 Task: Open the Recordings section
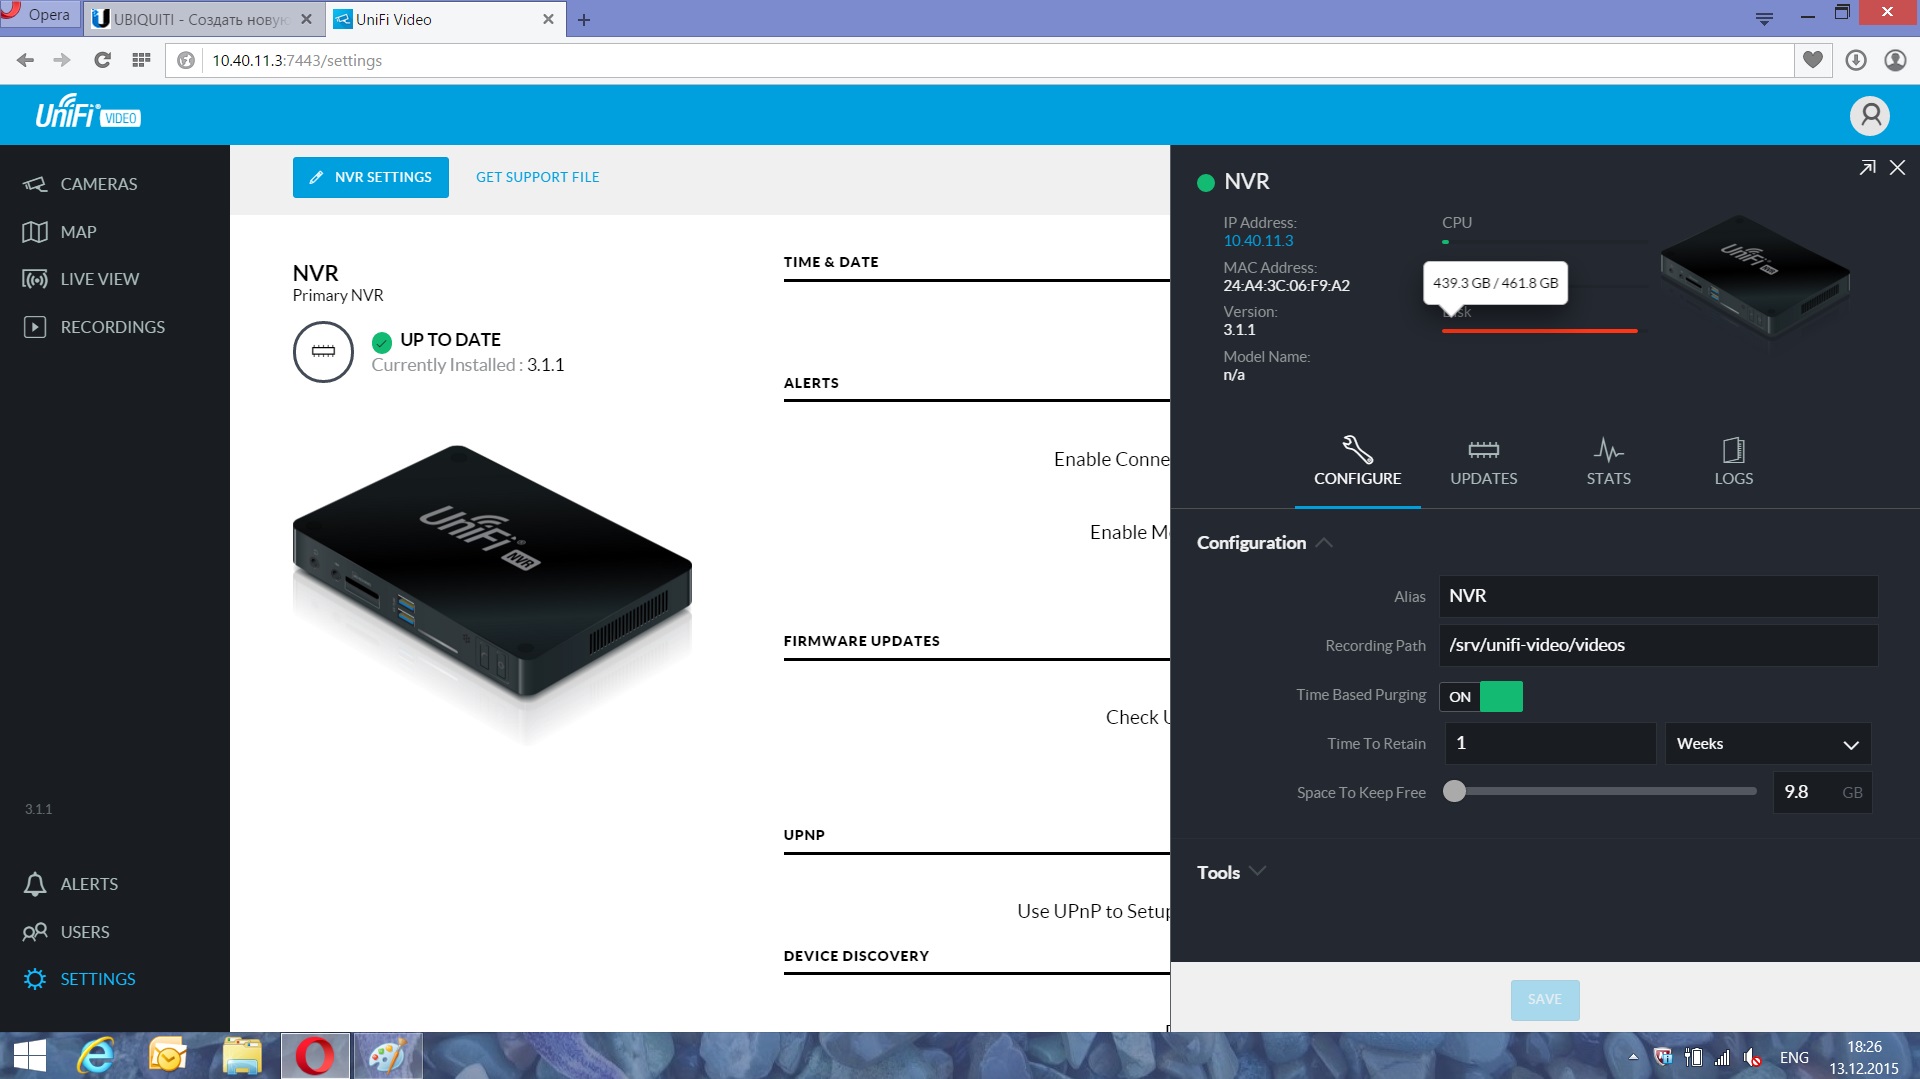tap(94, 327)
